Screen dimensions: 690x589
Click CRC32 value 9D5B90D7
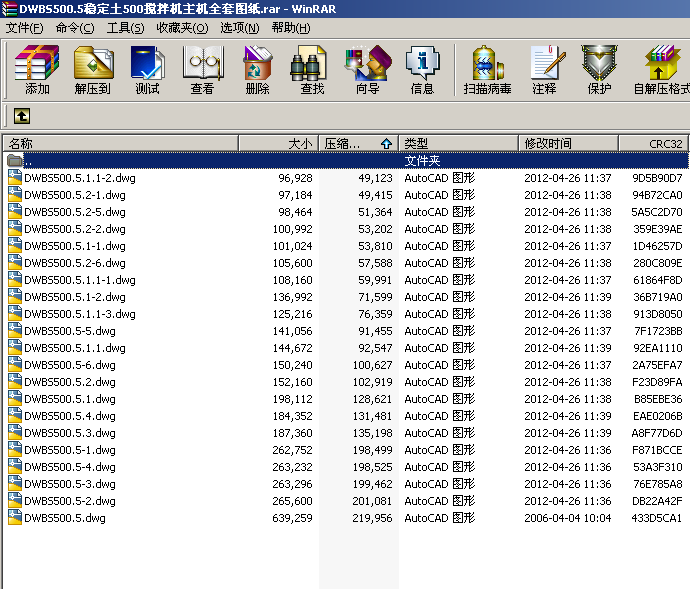click(657, 178)
